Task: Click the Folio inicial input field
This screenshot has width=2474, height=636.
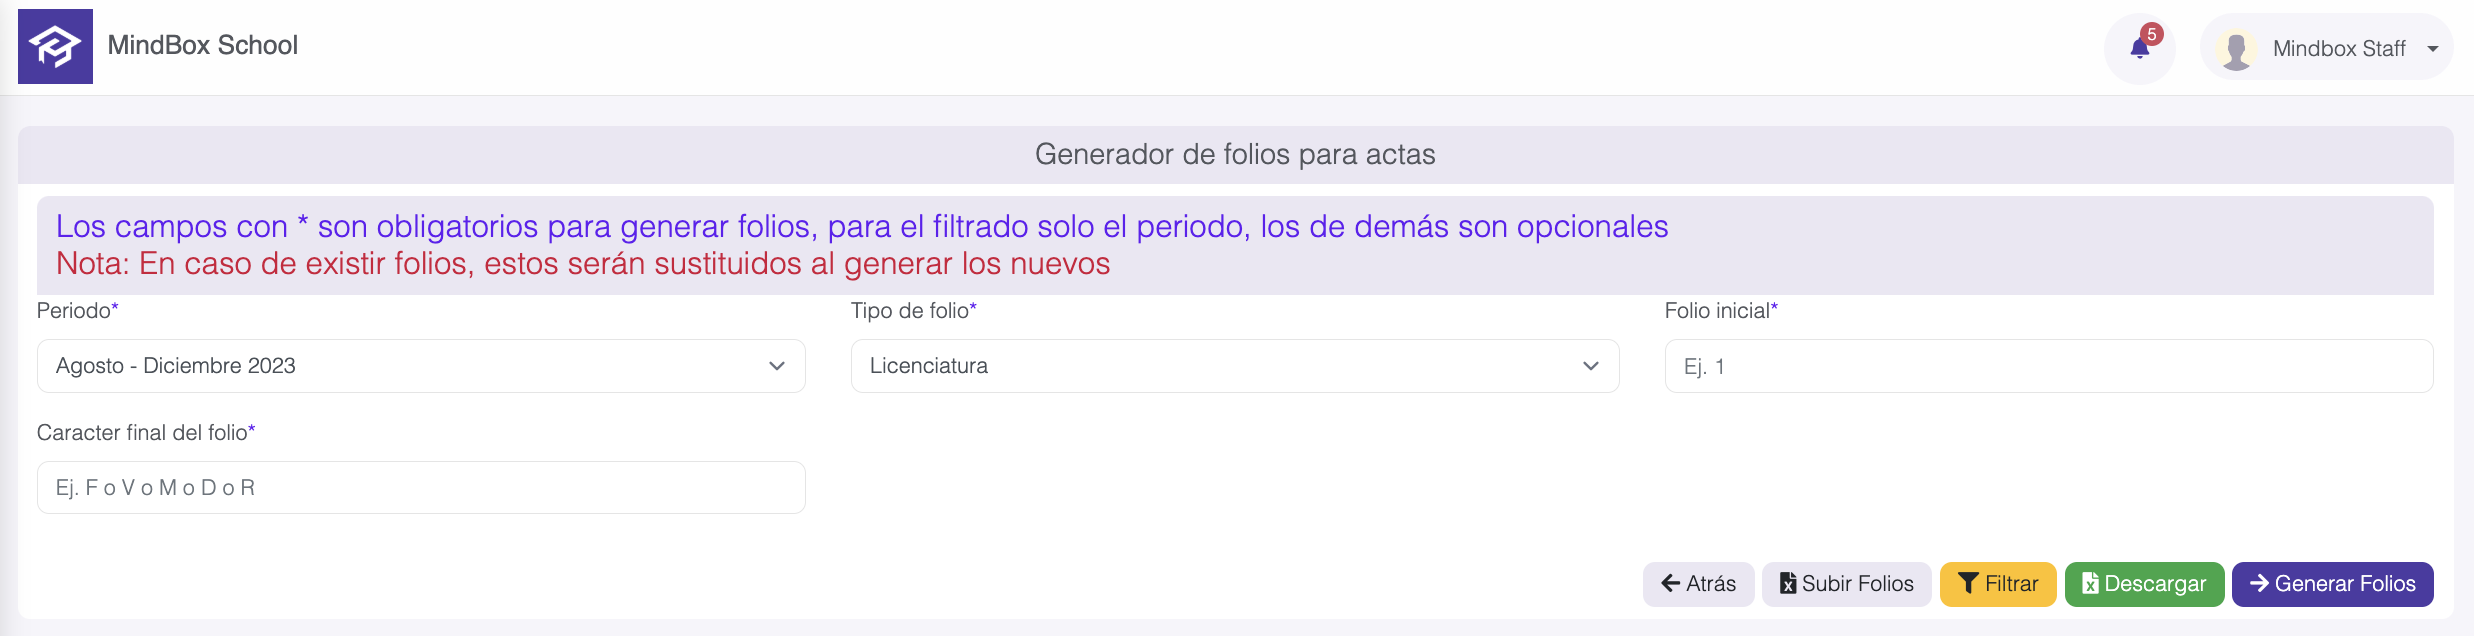Action: 2049,366
